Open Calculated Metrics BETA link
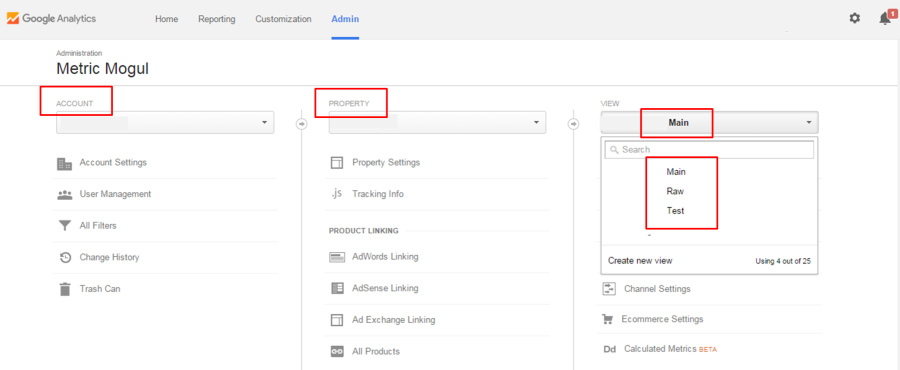The height and width of the screenshot is (370, 900). coord(670,349)
